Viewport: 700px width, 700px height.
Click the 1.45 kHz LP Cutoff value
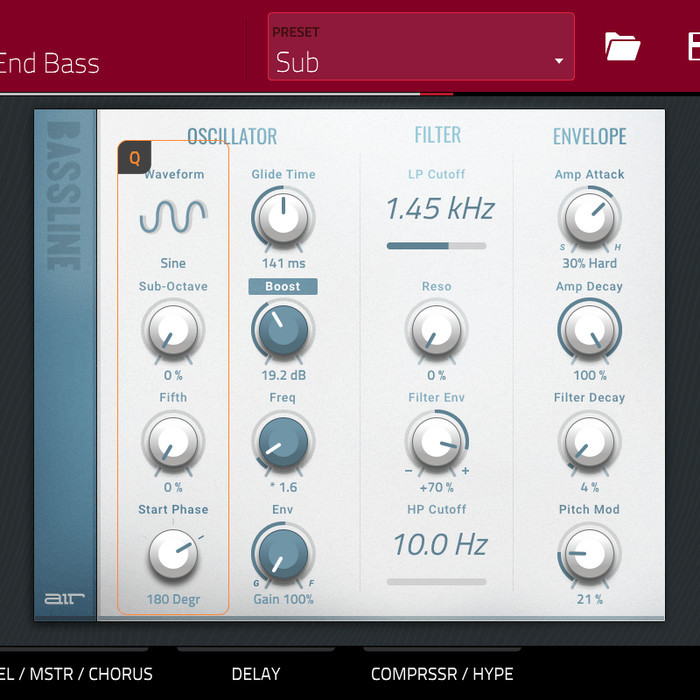click(440, 208)
